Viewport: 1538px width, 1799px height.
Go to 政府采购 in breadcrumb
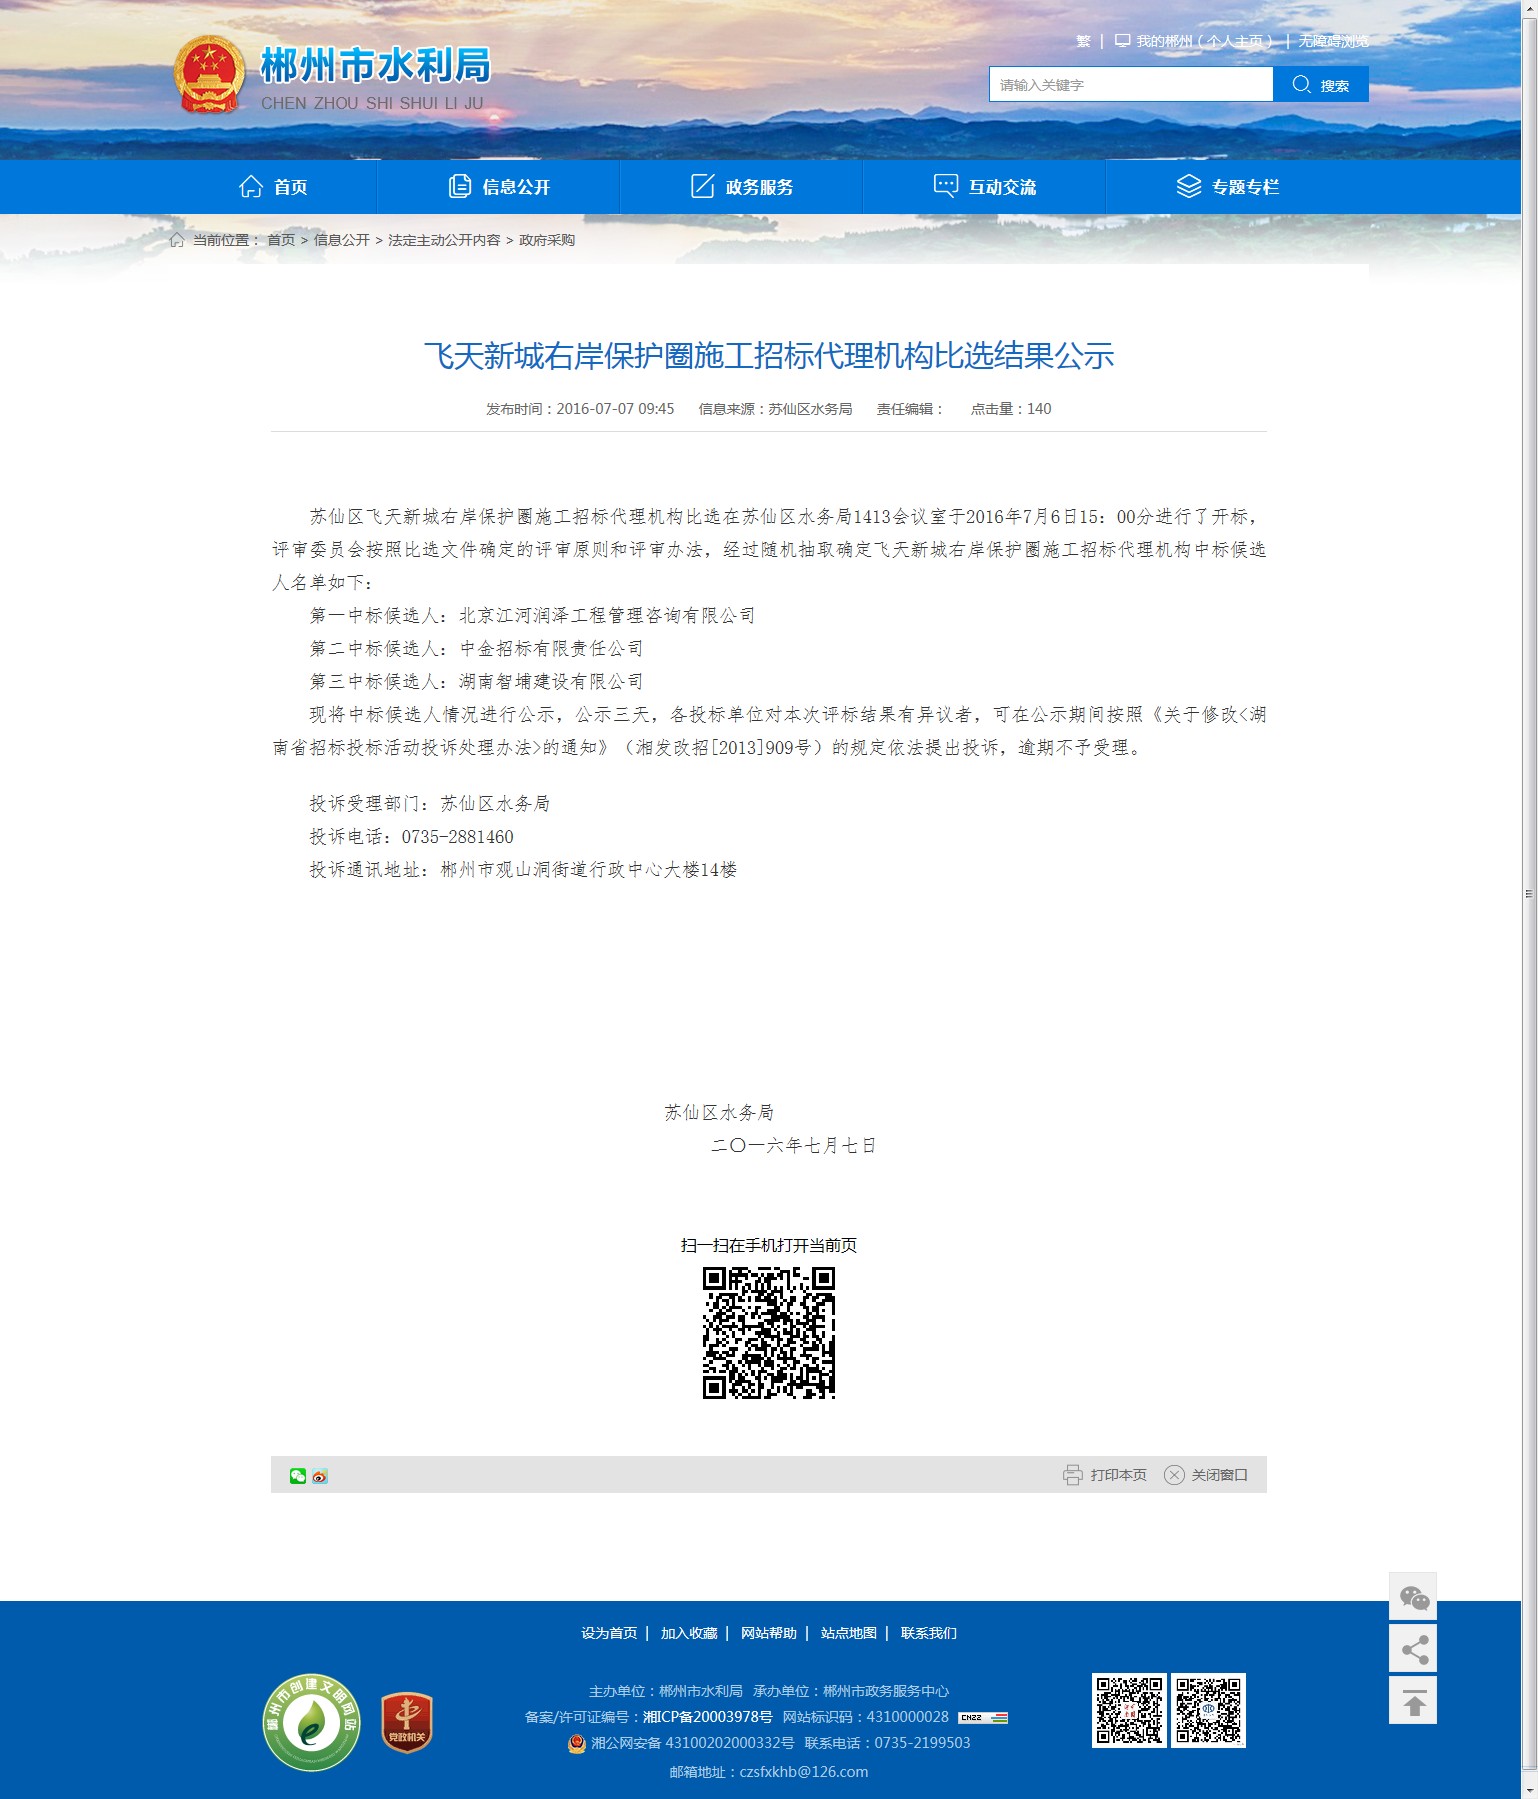click(x=547, y=240)
